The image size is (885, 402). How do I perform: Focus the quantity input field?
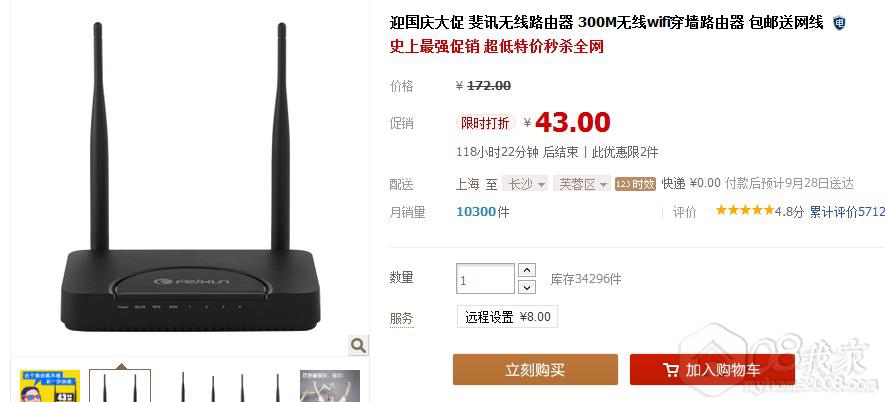coord(485,279)
